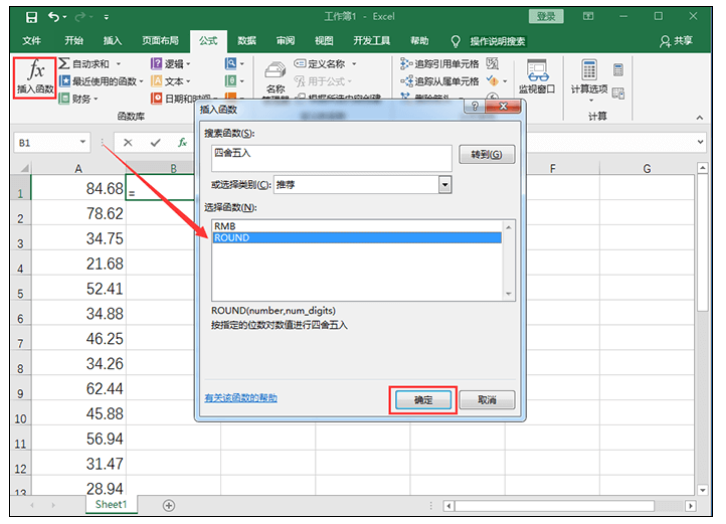Open the File tab
The height and width of the screenshot is (524, 726).
[31, 41]
